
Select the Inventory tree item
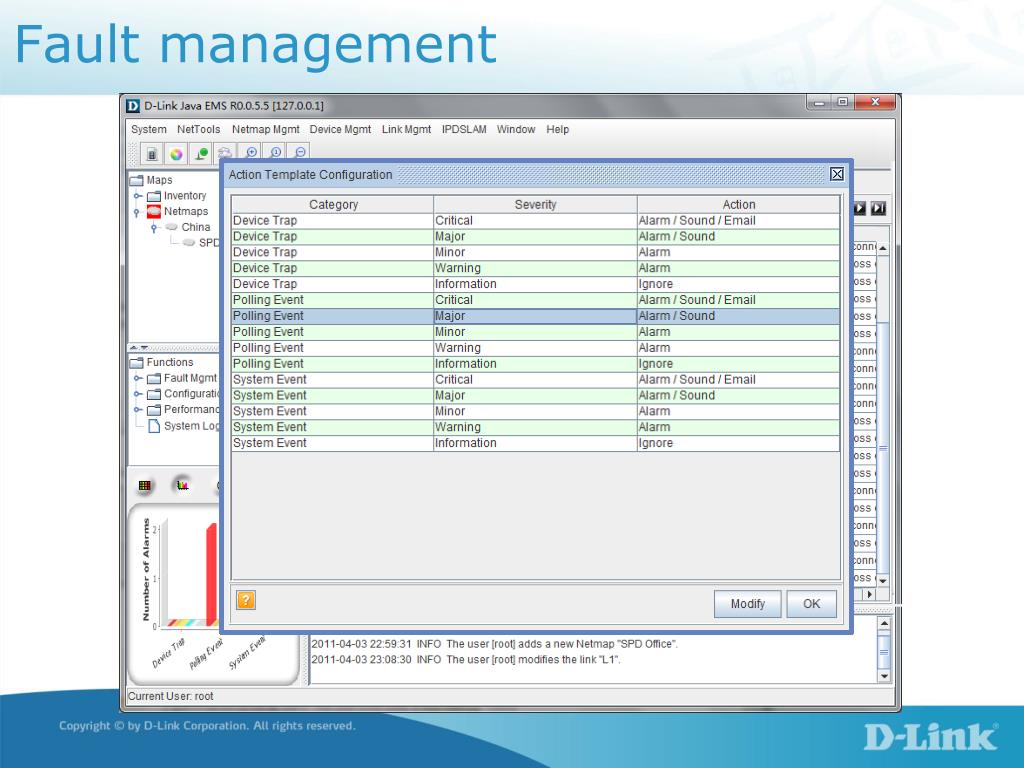click(185, 196)
